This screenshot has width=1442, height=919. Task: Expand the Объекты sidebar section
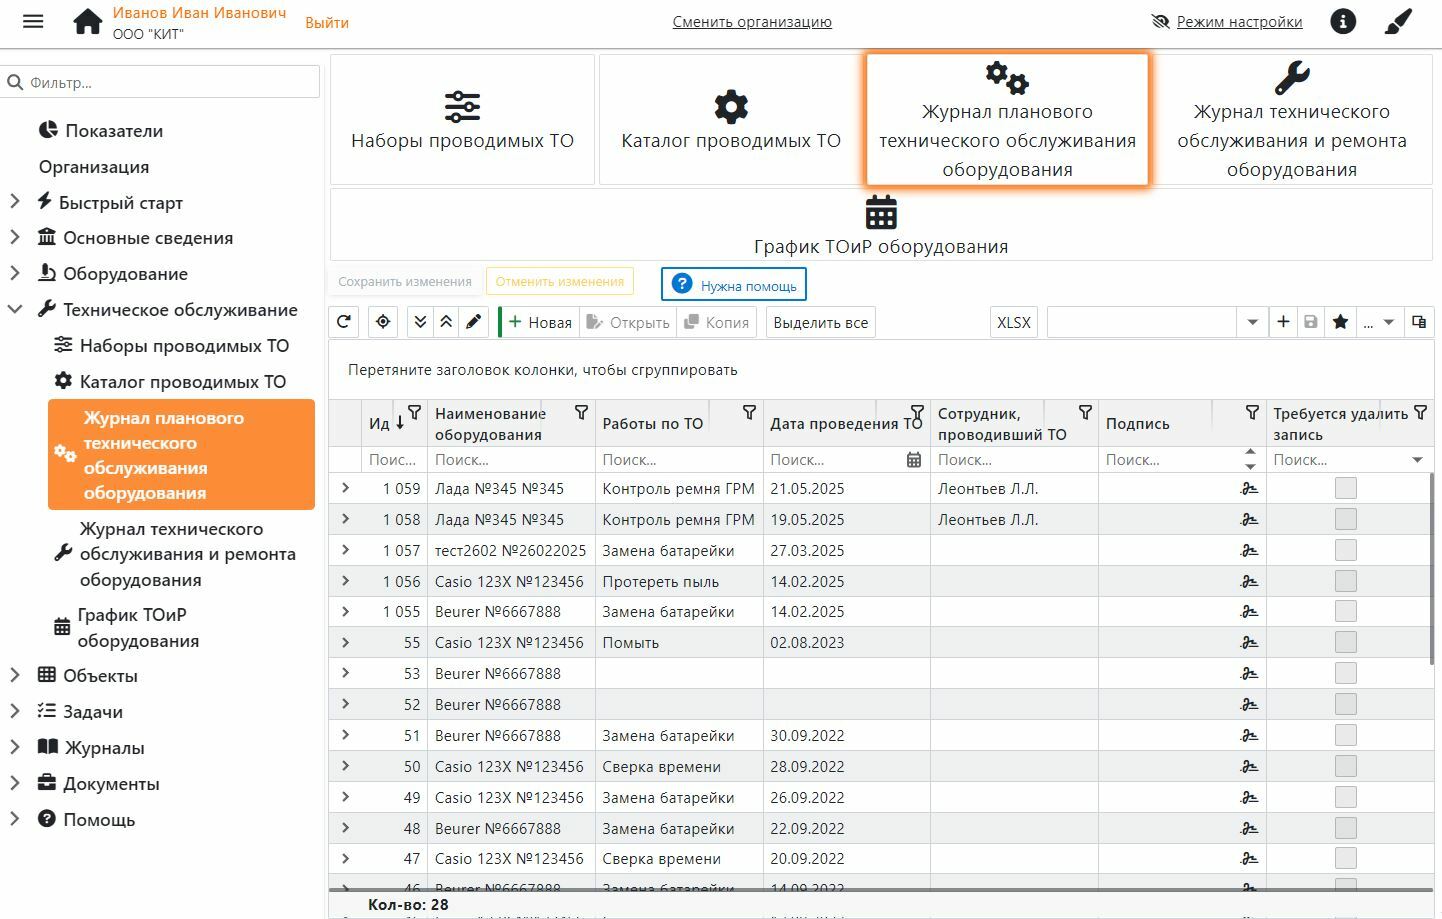[15, 675]
